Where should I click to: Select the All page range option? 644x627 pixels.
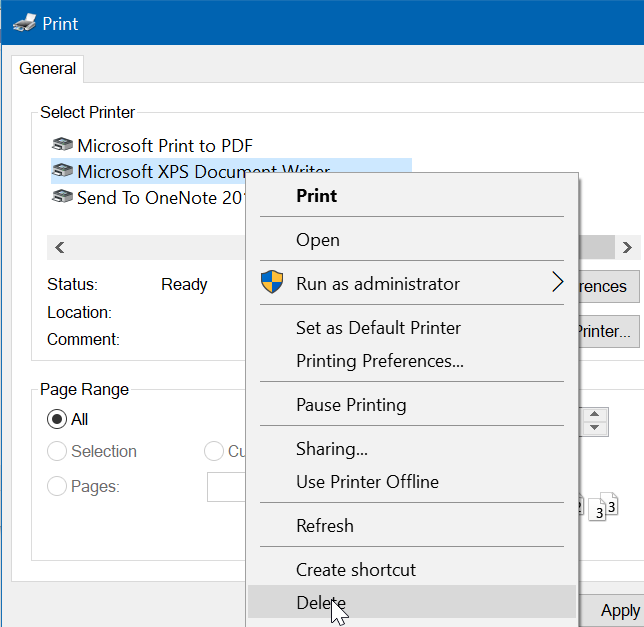pos(58,419)
